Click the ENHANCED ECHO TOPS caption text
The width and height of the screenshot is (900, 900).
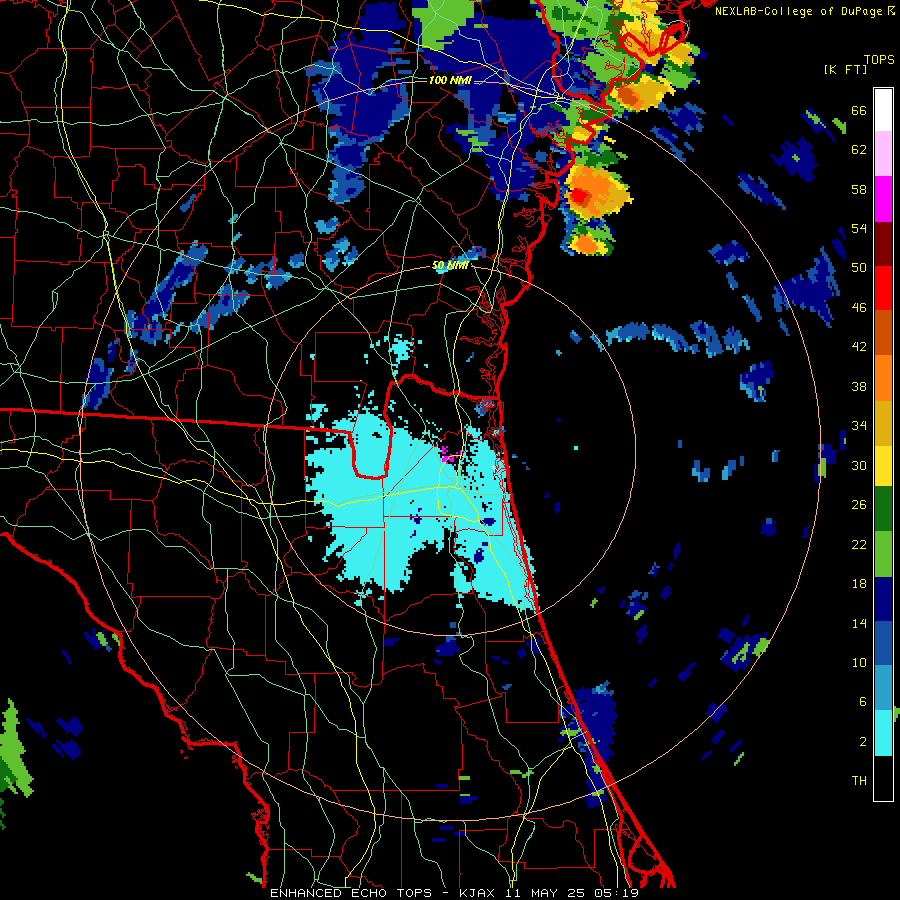pos(351,893)
